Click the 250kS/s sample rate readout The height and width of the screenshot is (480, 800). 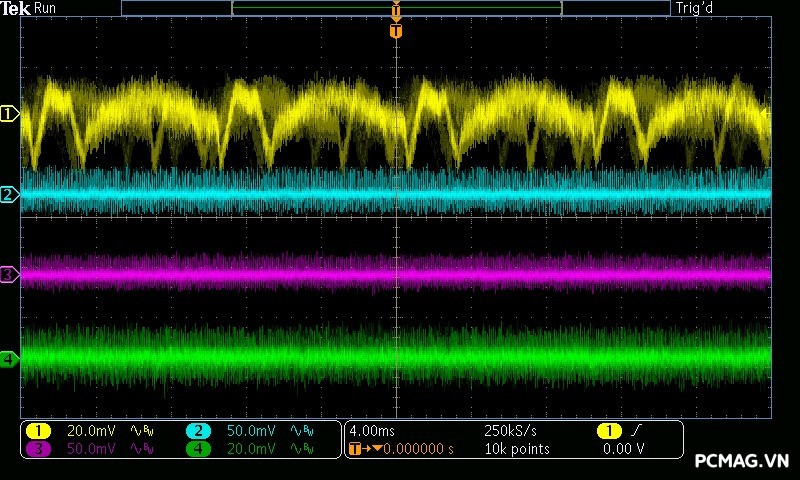(x=512, y=431)
